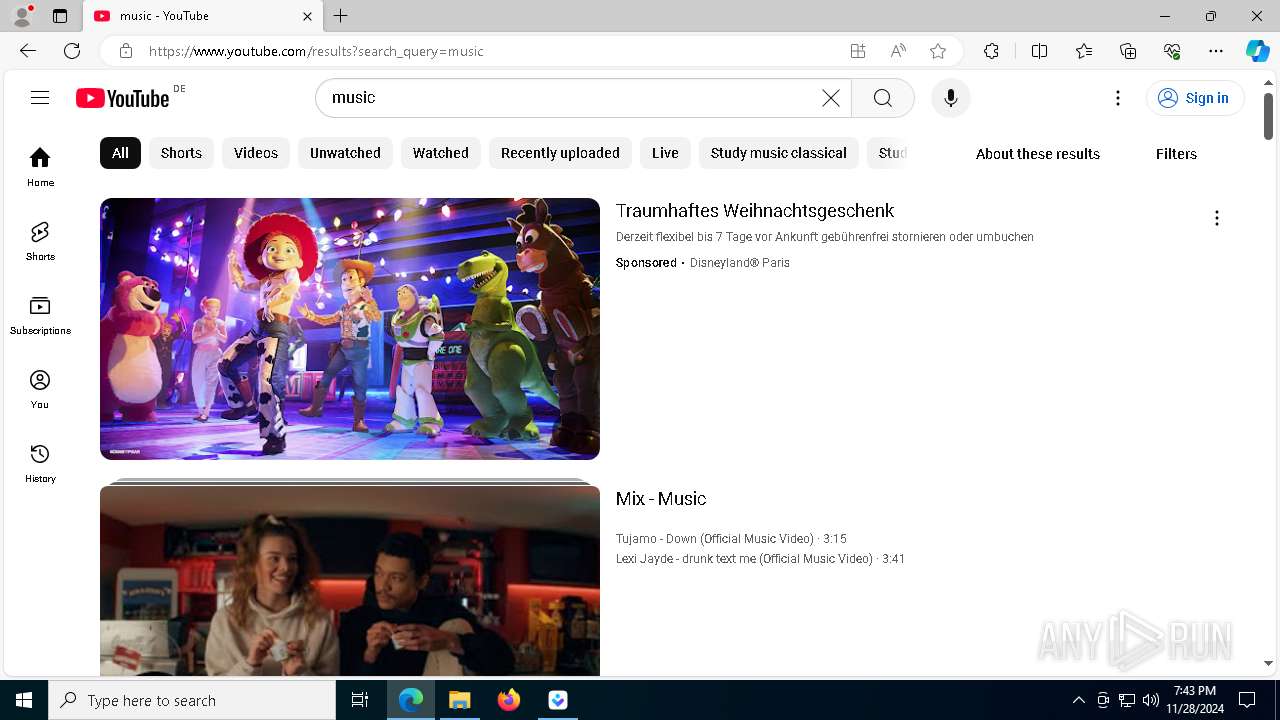Open Subscriptions in sidebar
1280x720 pixels.
(x=40, y=315)
